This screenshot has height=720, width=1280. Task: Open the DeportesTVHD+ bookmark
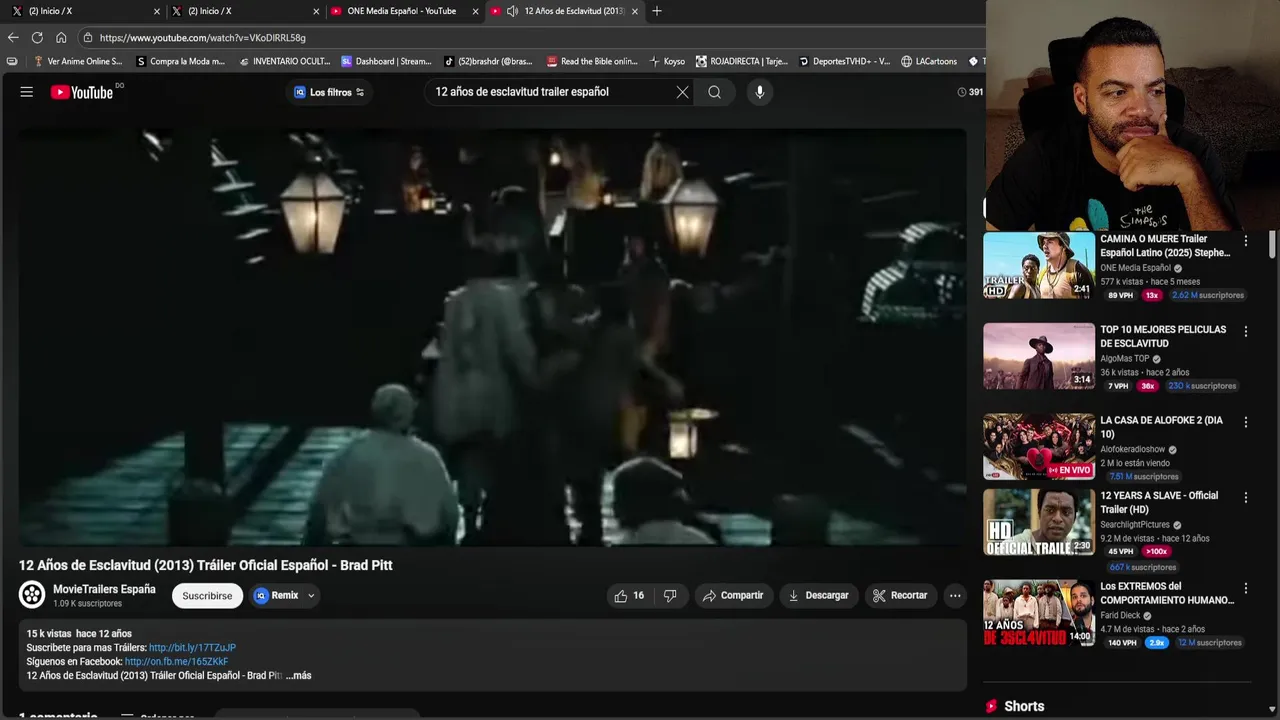(844, 61)
